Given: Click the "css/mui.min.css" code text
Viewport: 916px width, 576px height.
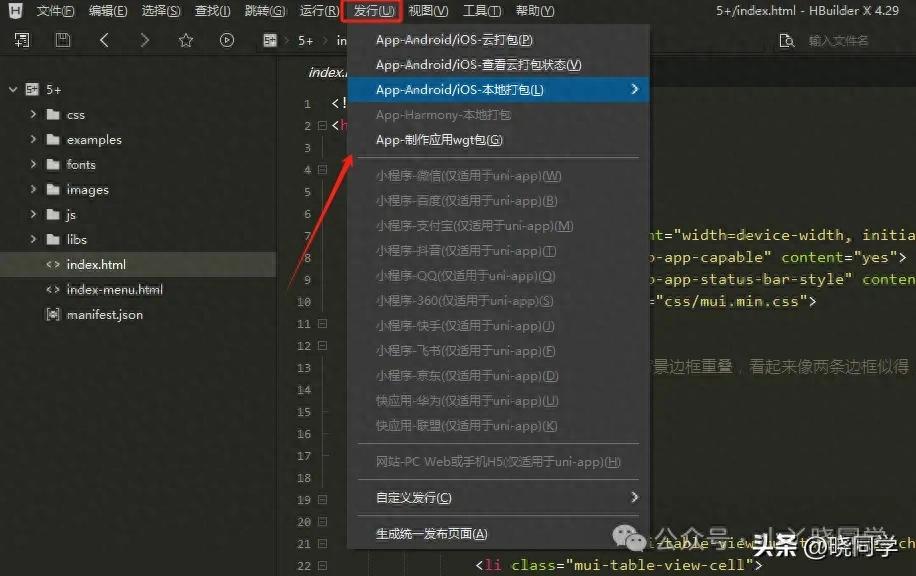Looking at the screenshot, I should point(731,301).
